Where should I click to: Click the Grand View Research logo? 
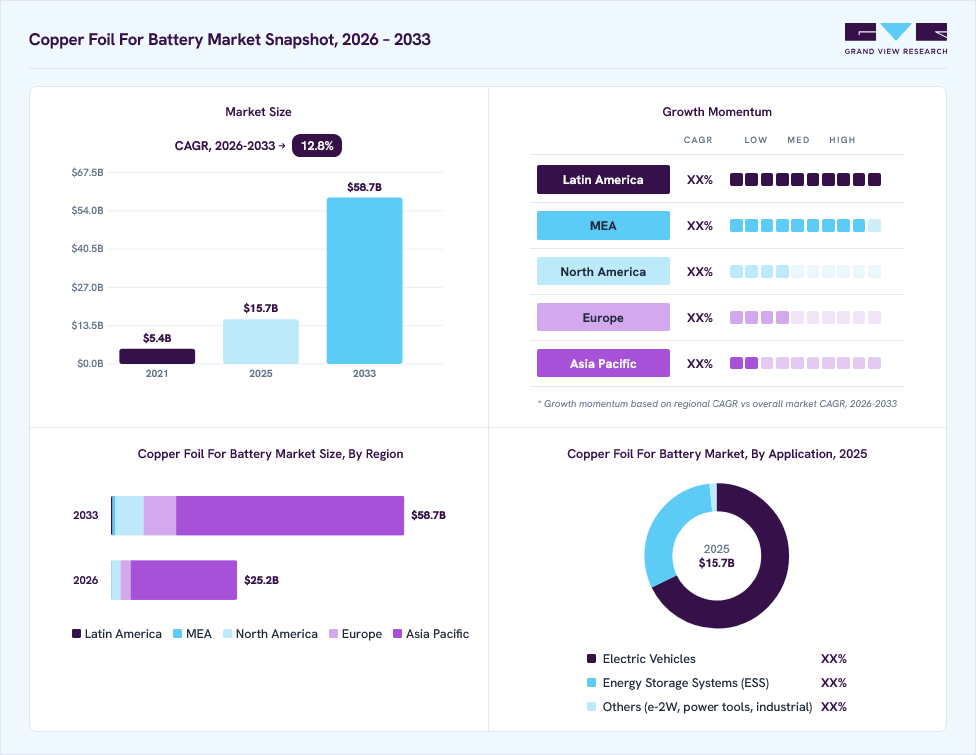[x=896, y=39]
